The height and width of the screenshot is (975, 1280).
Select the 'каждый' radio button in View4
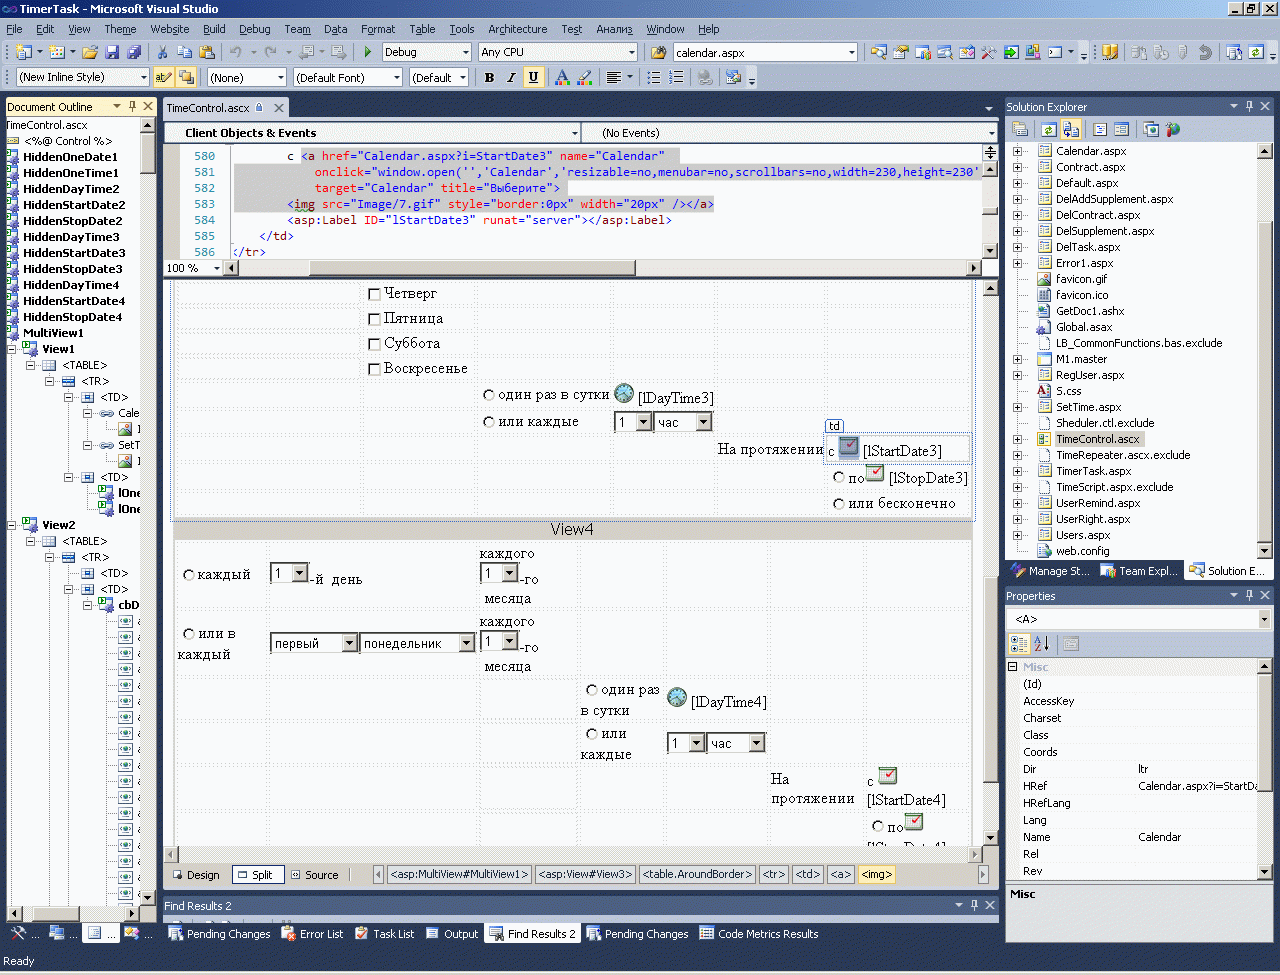click(189, 575)
